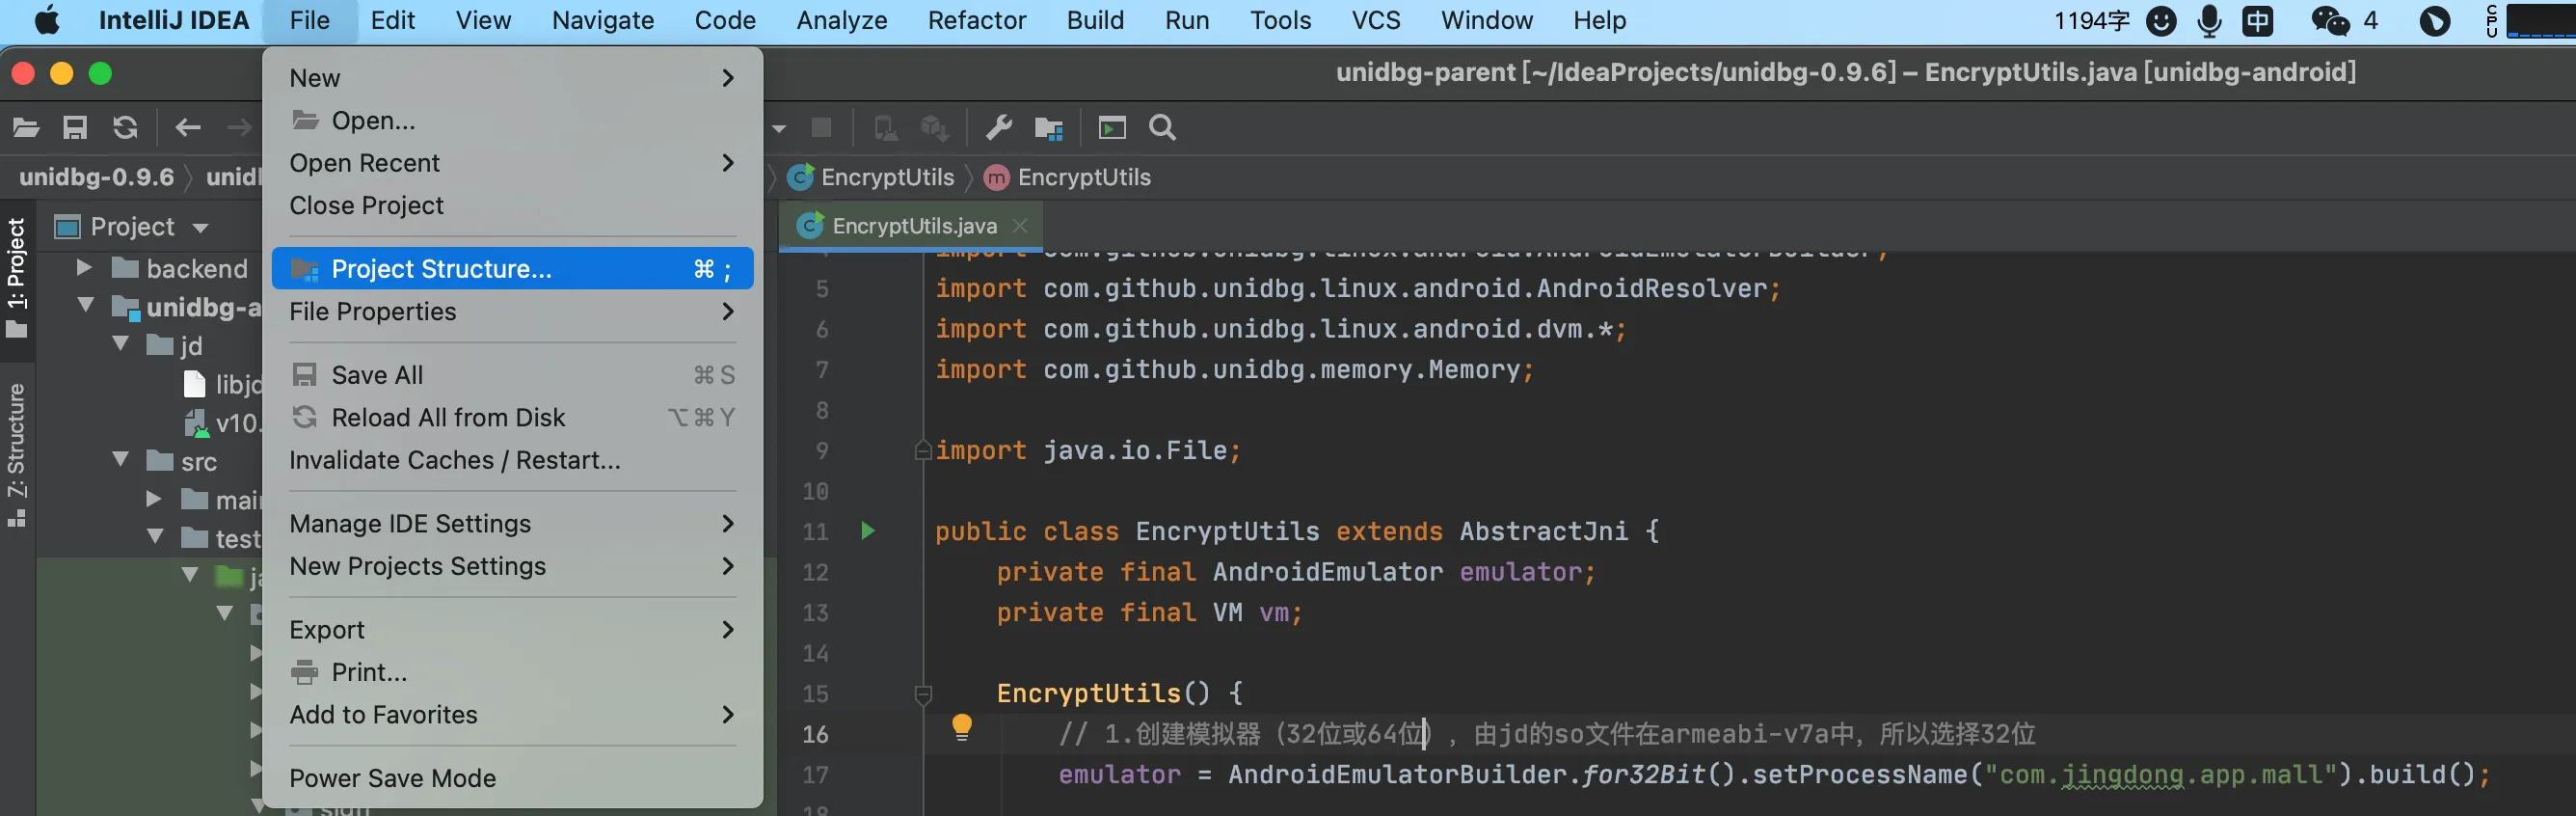Screen dimensions: 2576x816
Task: Open the Build menu in menu bar
Action: (1095, 20)
